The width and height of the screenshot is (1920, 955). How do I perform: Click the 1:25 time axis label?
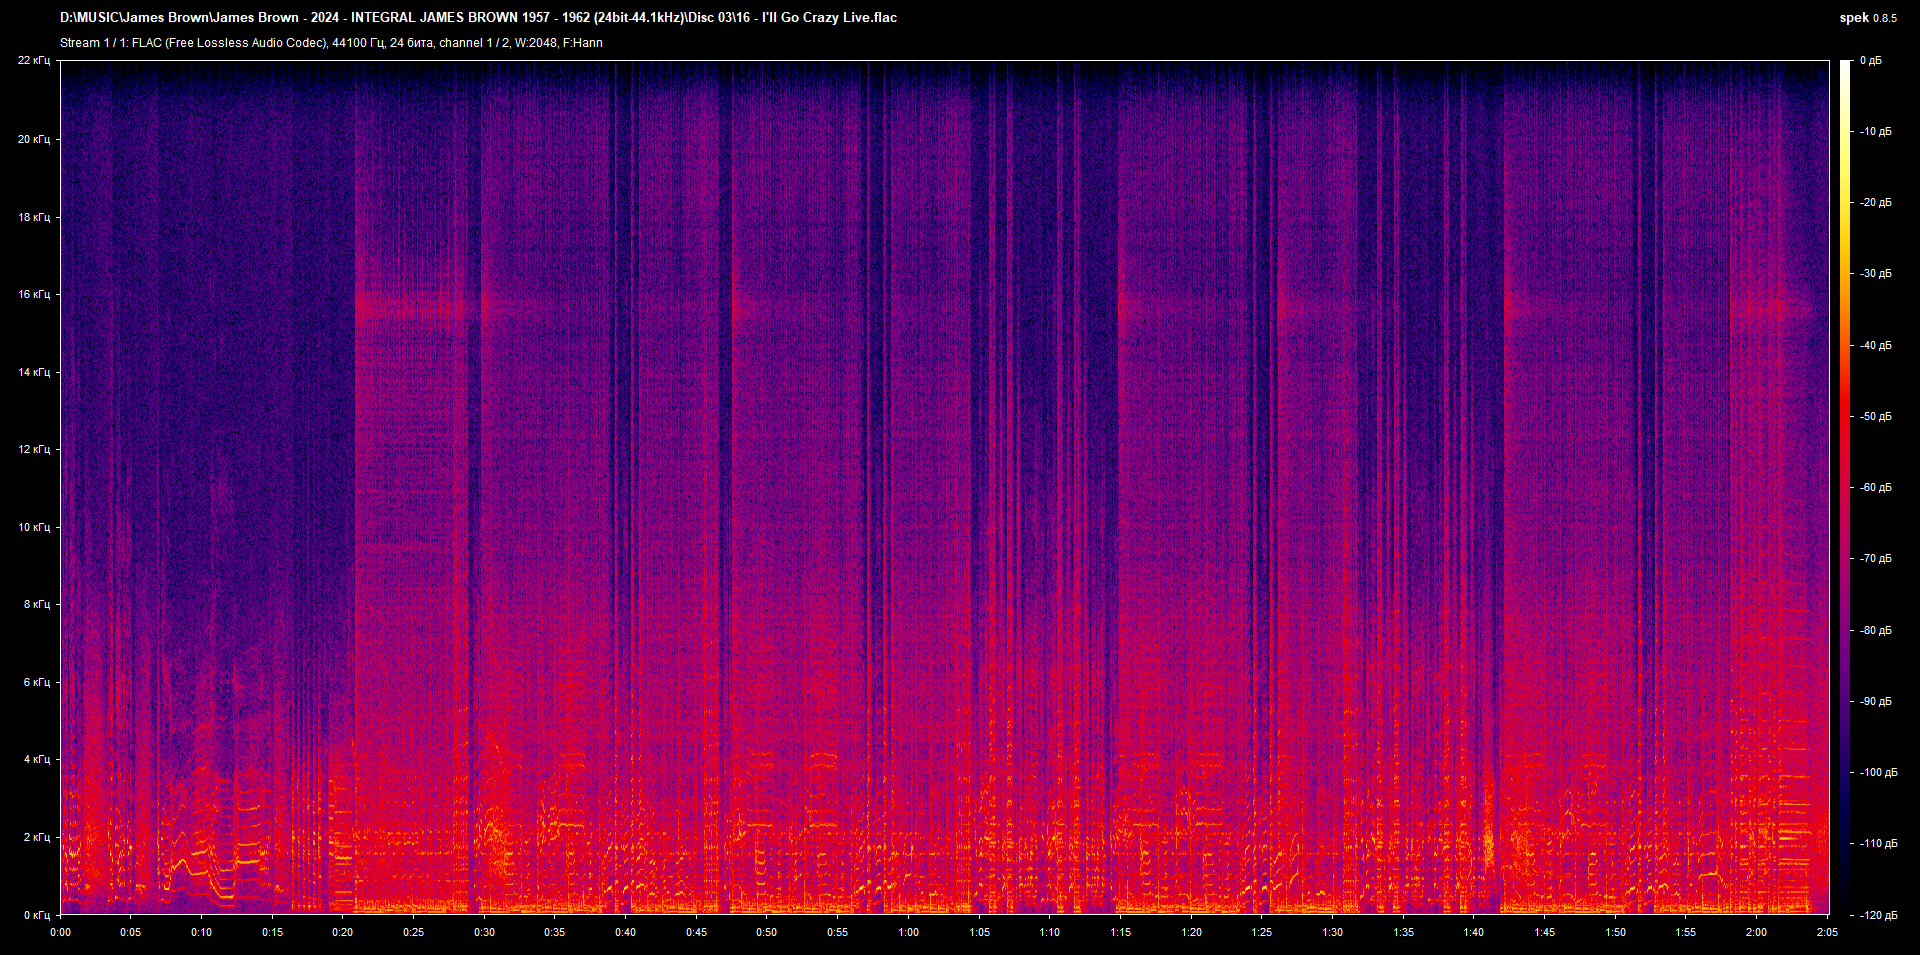click(x=1262, y=932)
